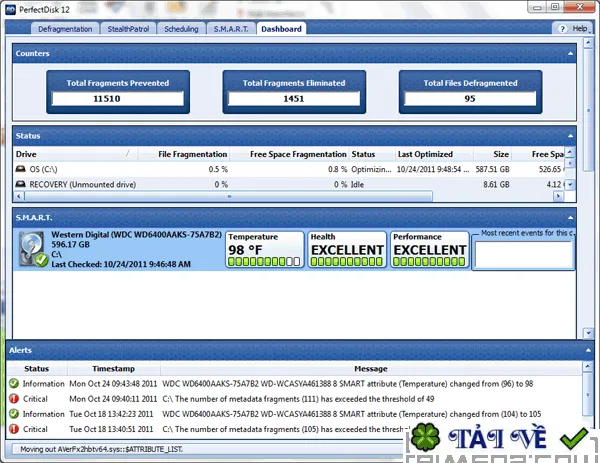This screenshot has width=600, height=463.
Task: Select RECOVERY (Unmounted drive) row text
Action: click(x=83, y=184)
